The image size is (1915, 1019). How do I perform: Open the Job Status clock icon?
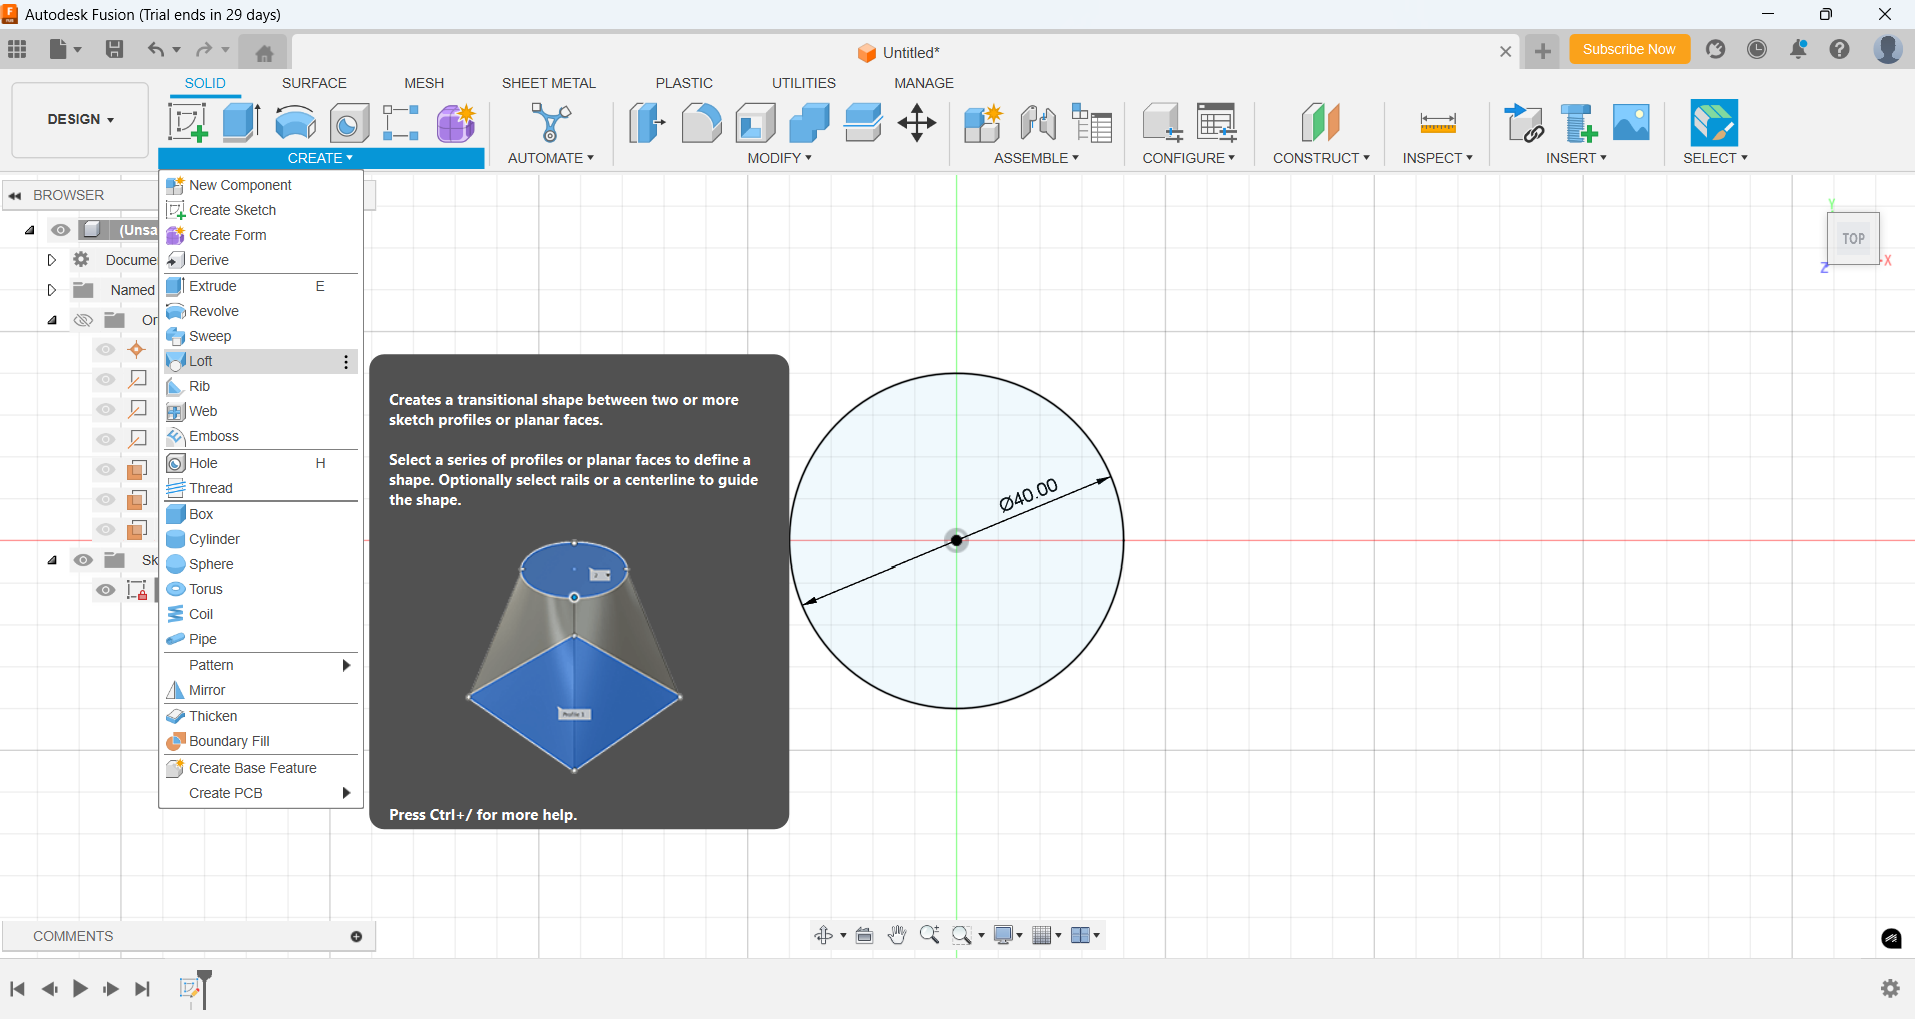1757,49
